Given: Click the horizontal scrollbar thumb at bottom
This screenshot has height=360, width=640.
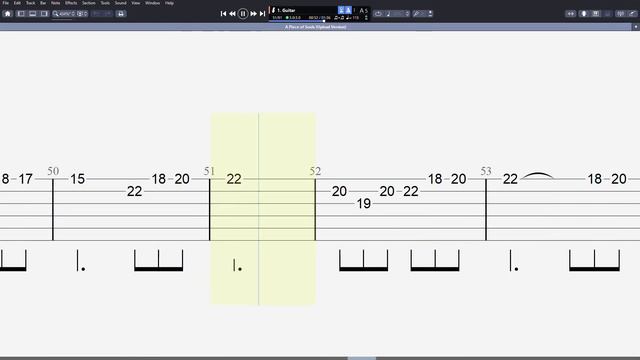Looking at the screenshot, I should tap(362, 358).
